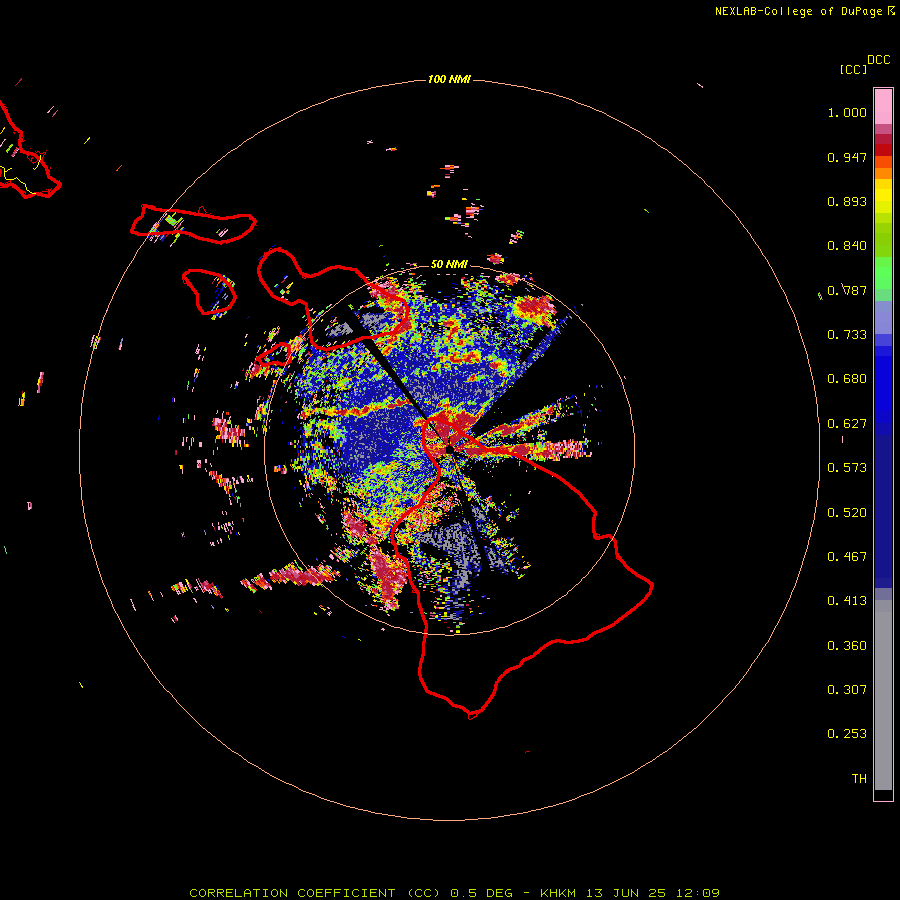Click the 0.680 legend value

(x=847, y=379)
